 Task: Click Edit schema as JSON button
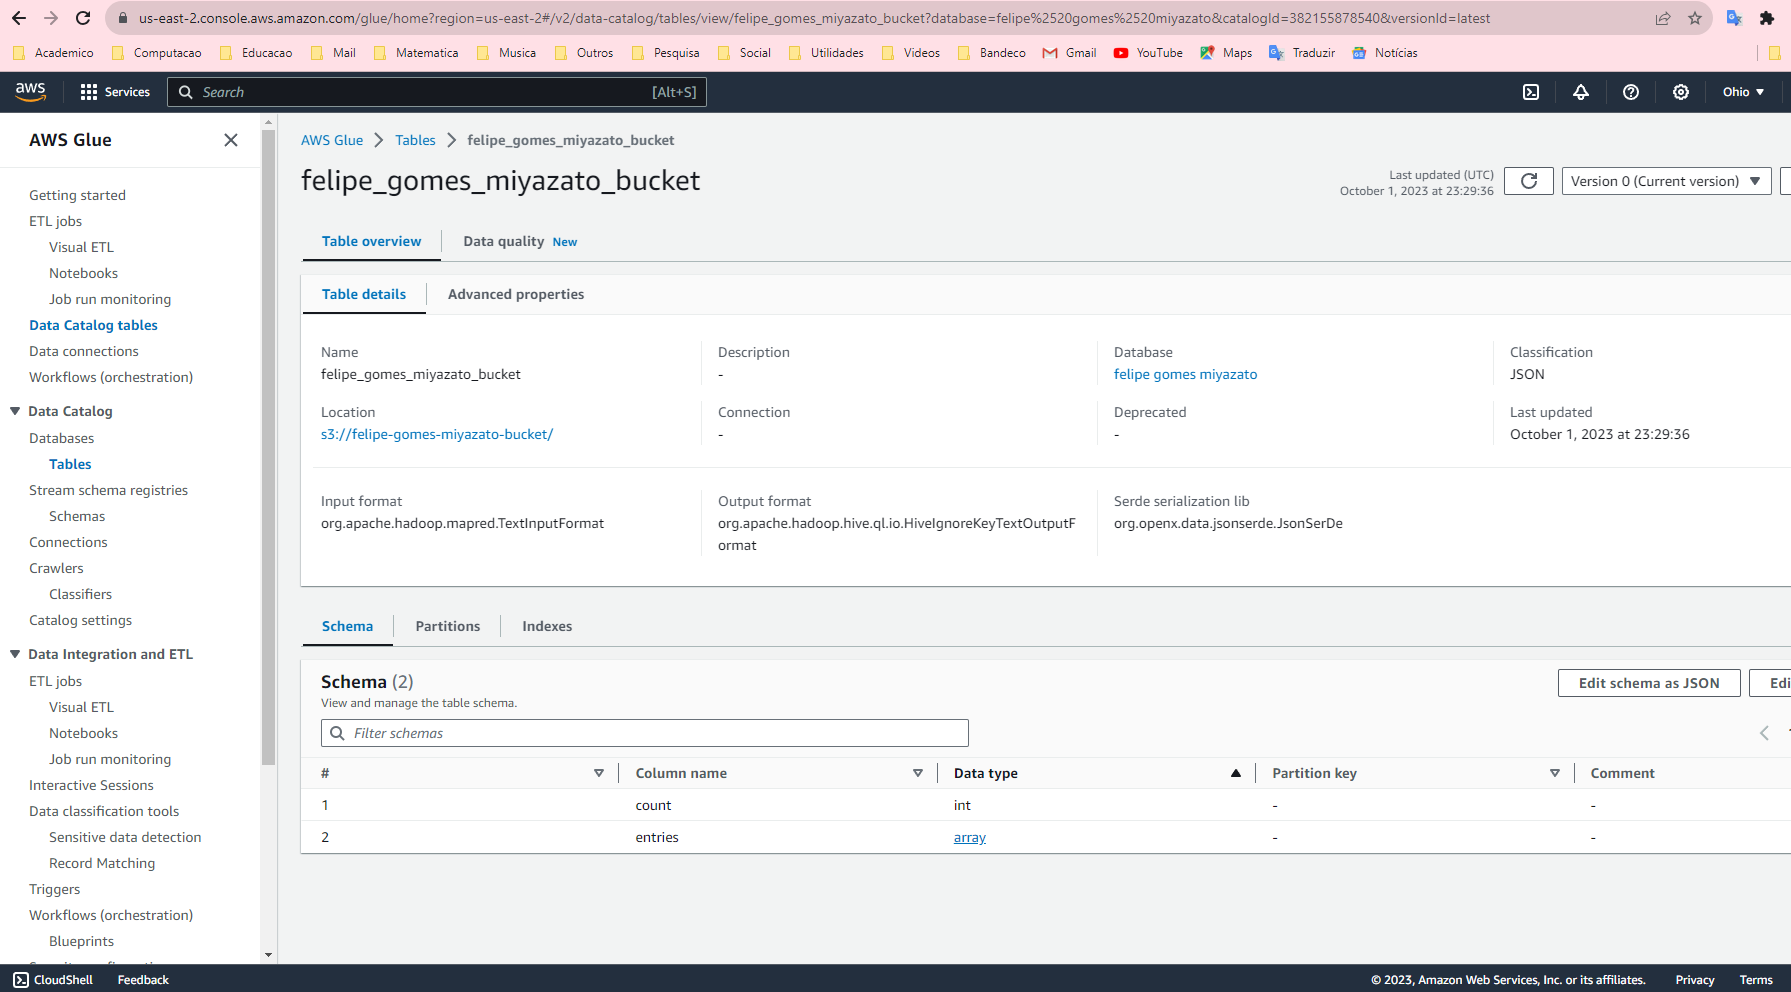[1648, 683]
